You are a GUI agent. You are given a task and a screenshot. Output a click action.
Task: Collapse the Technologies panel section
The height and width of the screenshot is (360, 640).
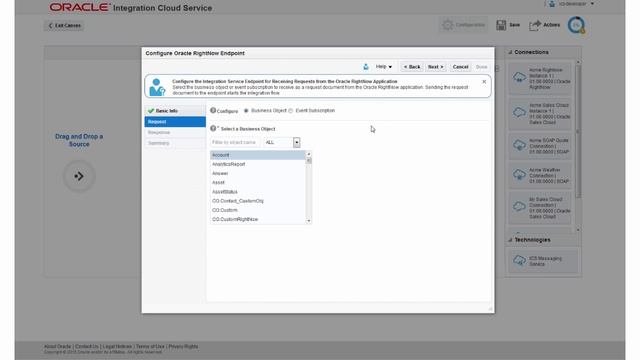click(510, 240)
